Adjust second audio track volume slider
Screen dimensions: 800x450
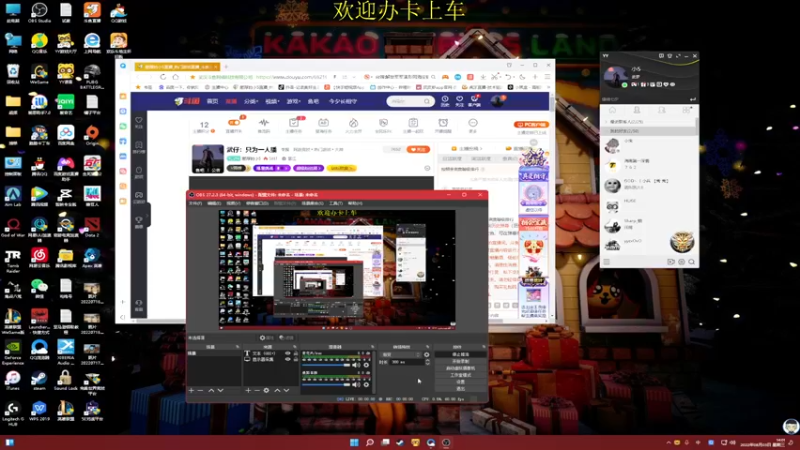326,384
